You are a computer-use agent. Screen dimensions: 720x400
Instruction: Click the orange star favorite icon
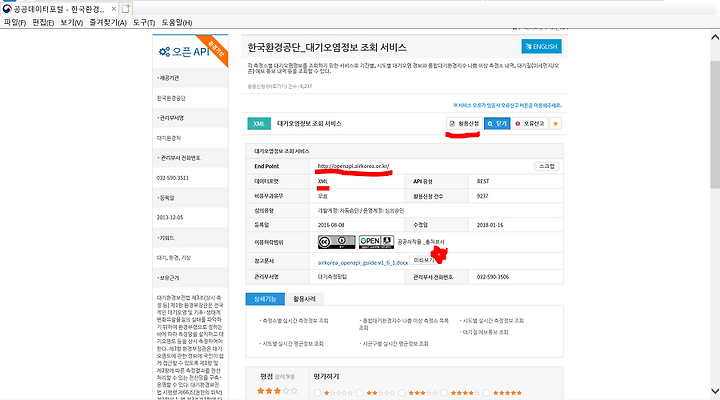click(555, 124)
